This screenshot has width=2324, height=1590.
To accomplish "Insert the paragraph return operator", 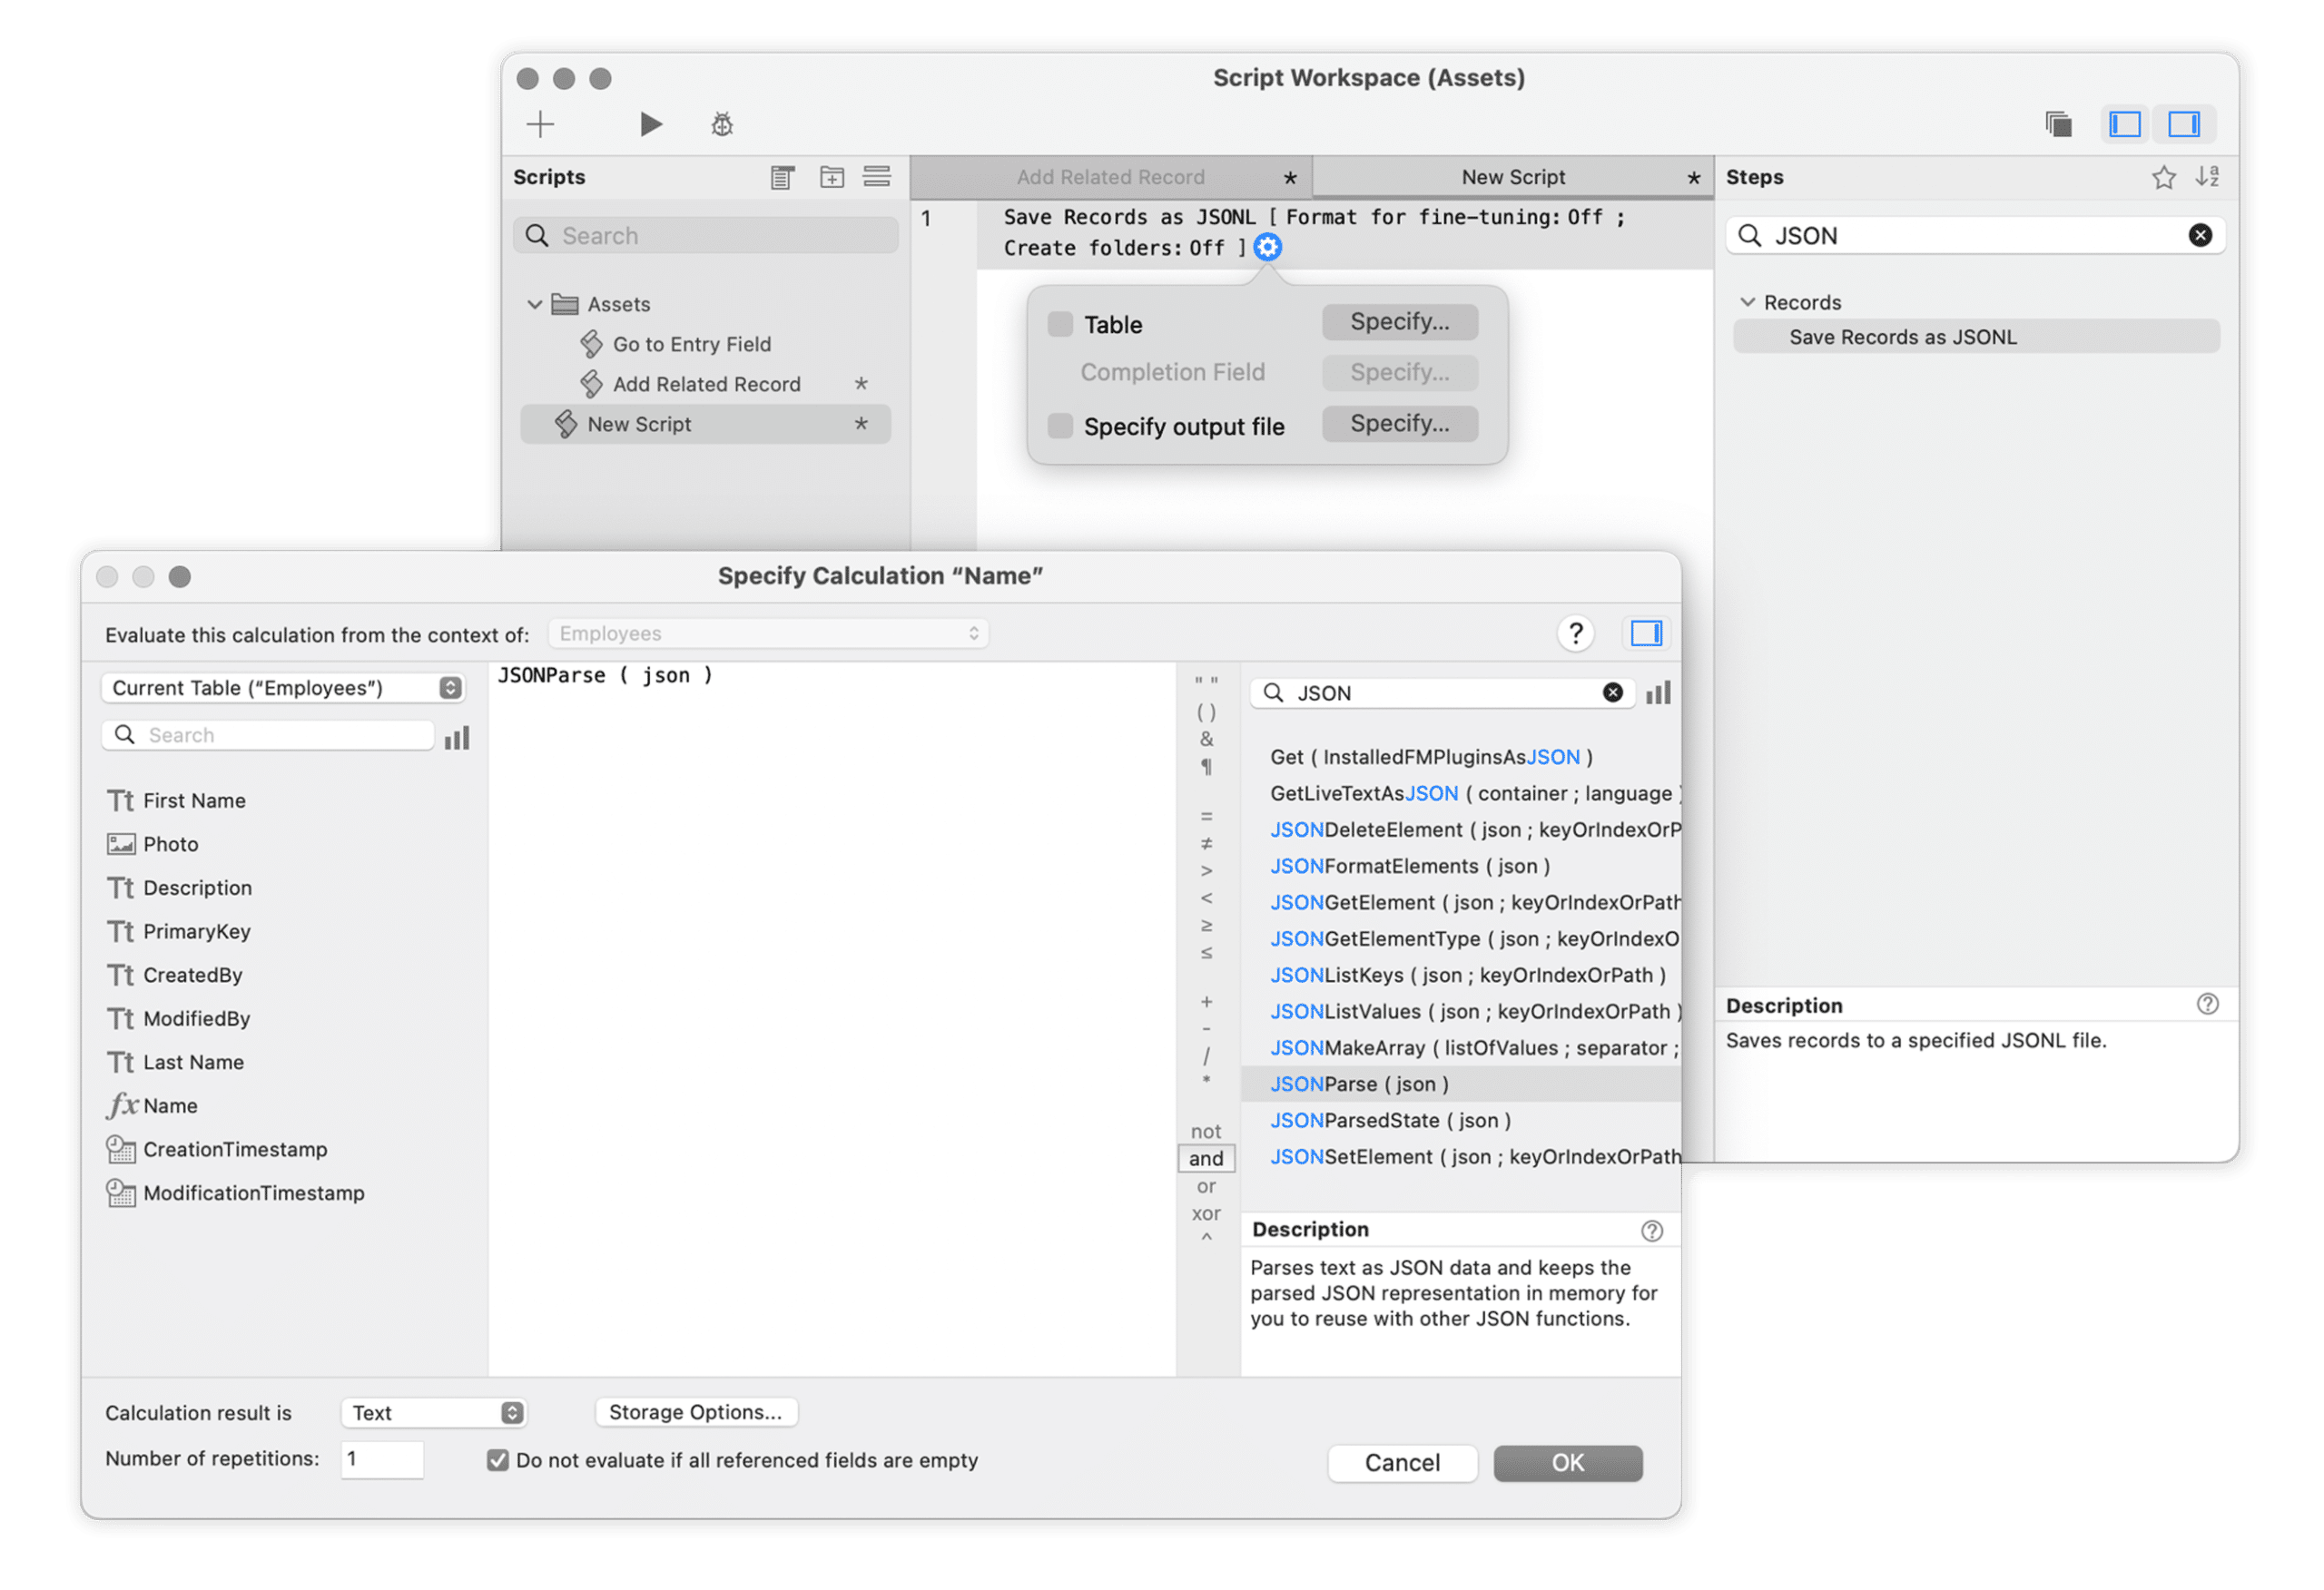I will [1206, 767].
